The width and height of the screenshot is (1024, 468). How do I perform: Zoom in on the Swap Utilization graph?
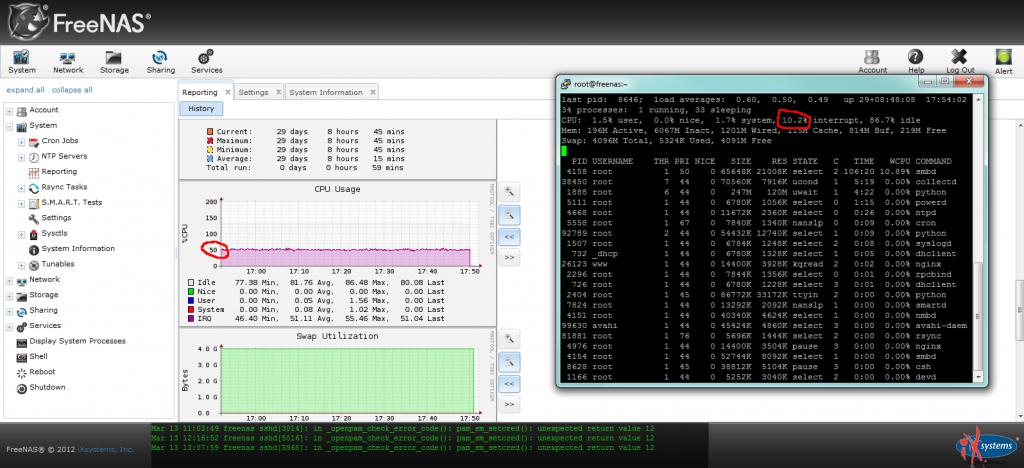pos(509,338)
